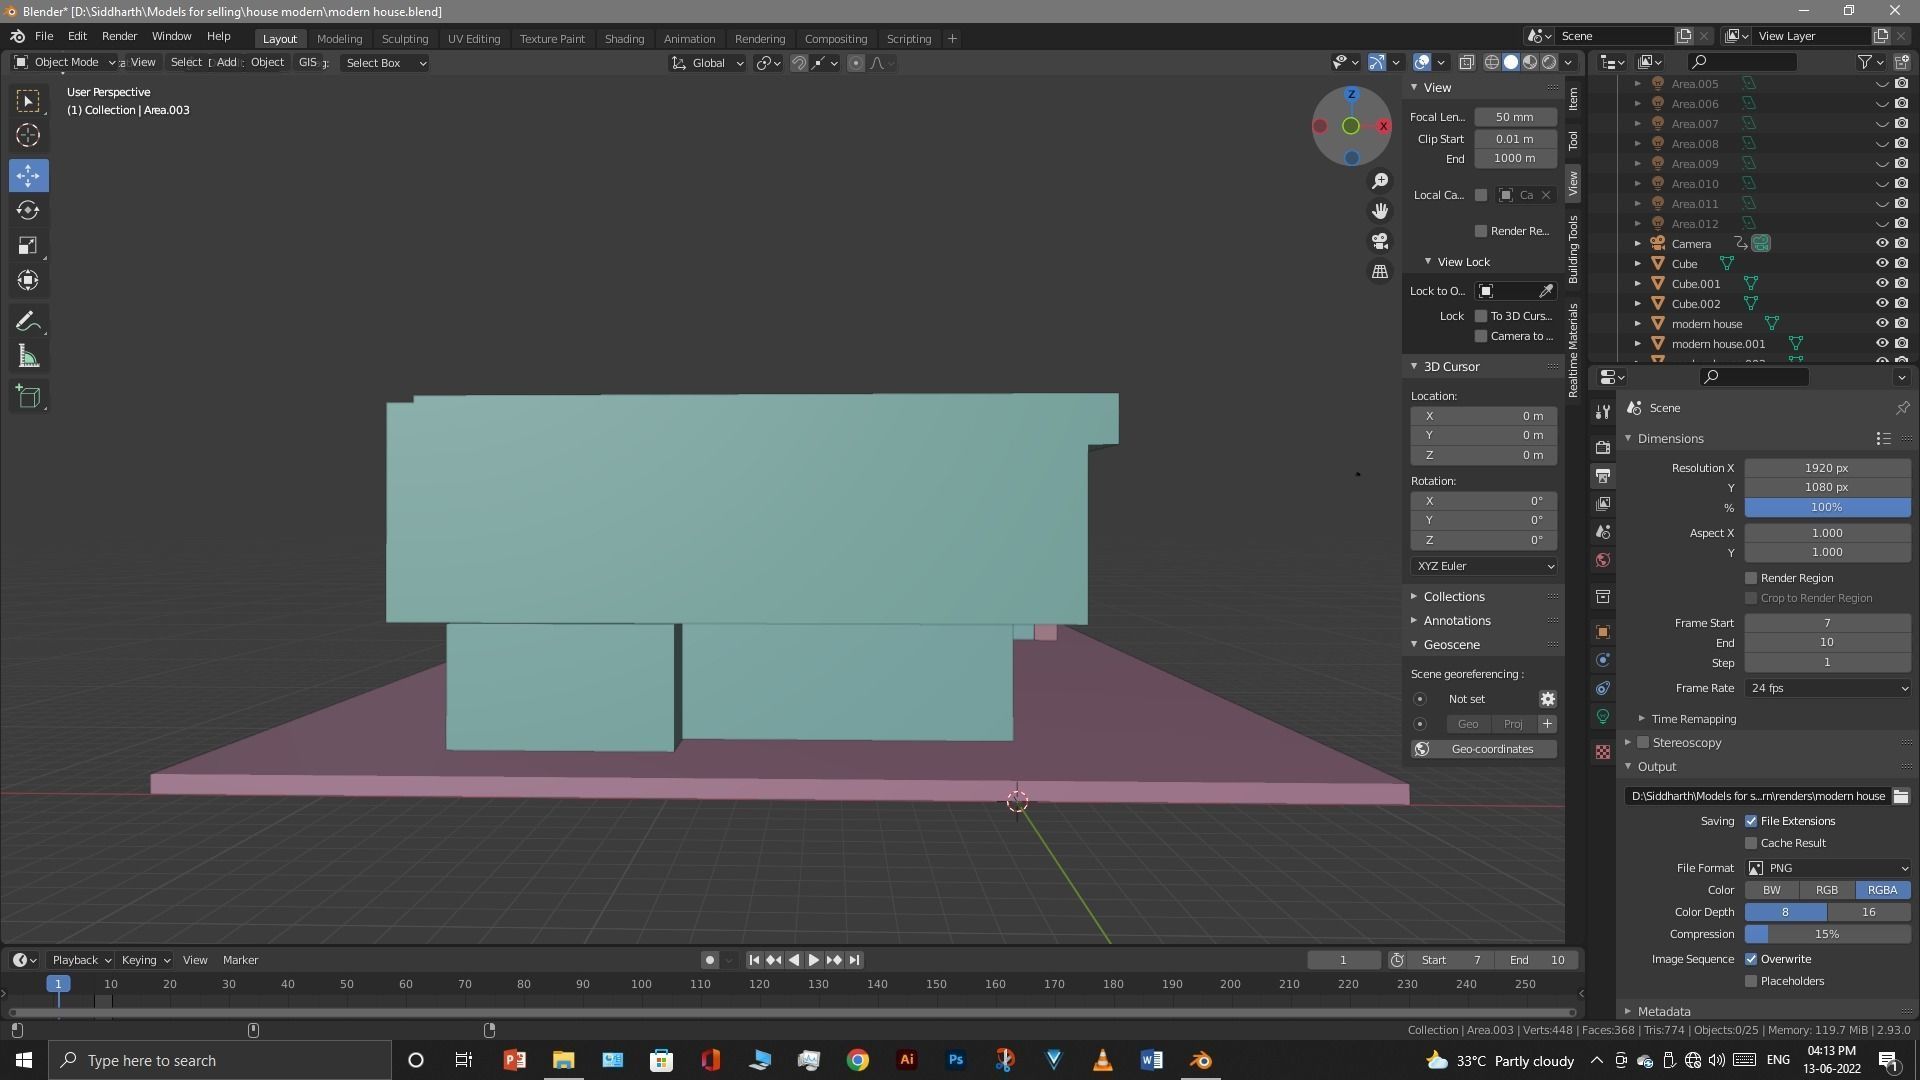1920x1080 pixels.
Task: Select BW color mode button
Action: click(1772, 890)
